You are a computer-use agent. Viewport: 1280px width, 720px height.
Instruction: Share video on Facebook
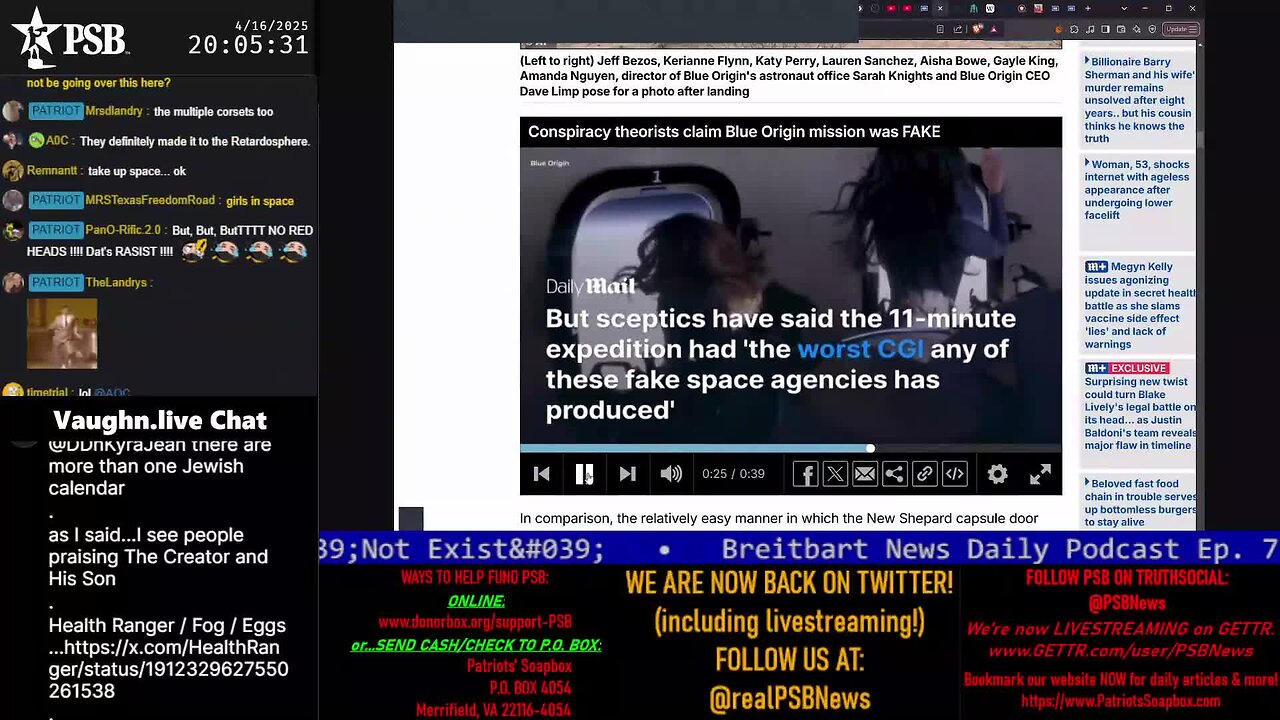point(805,474)
